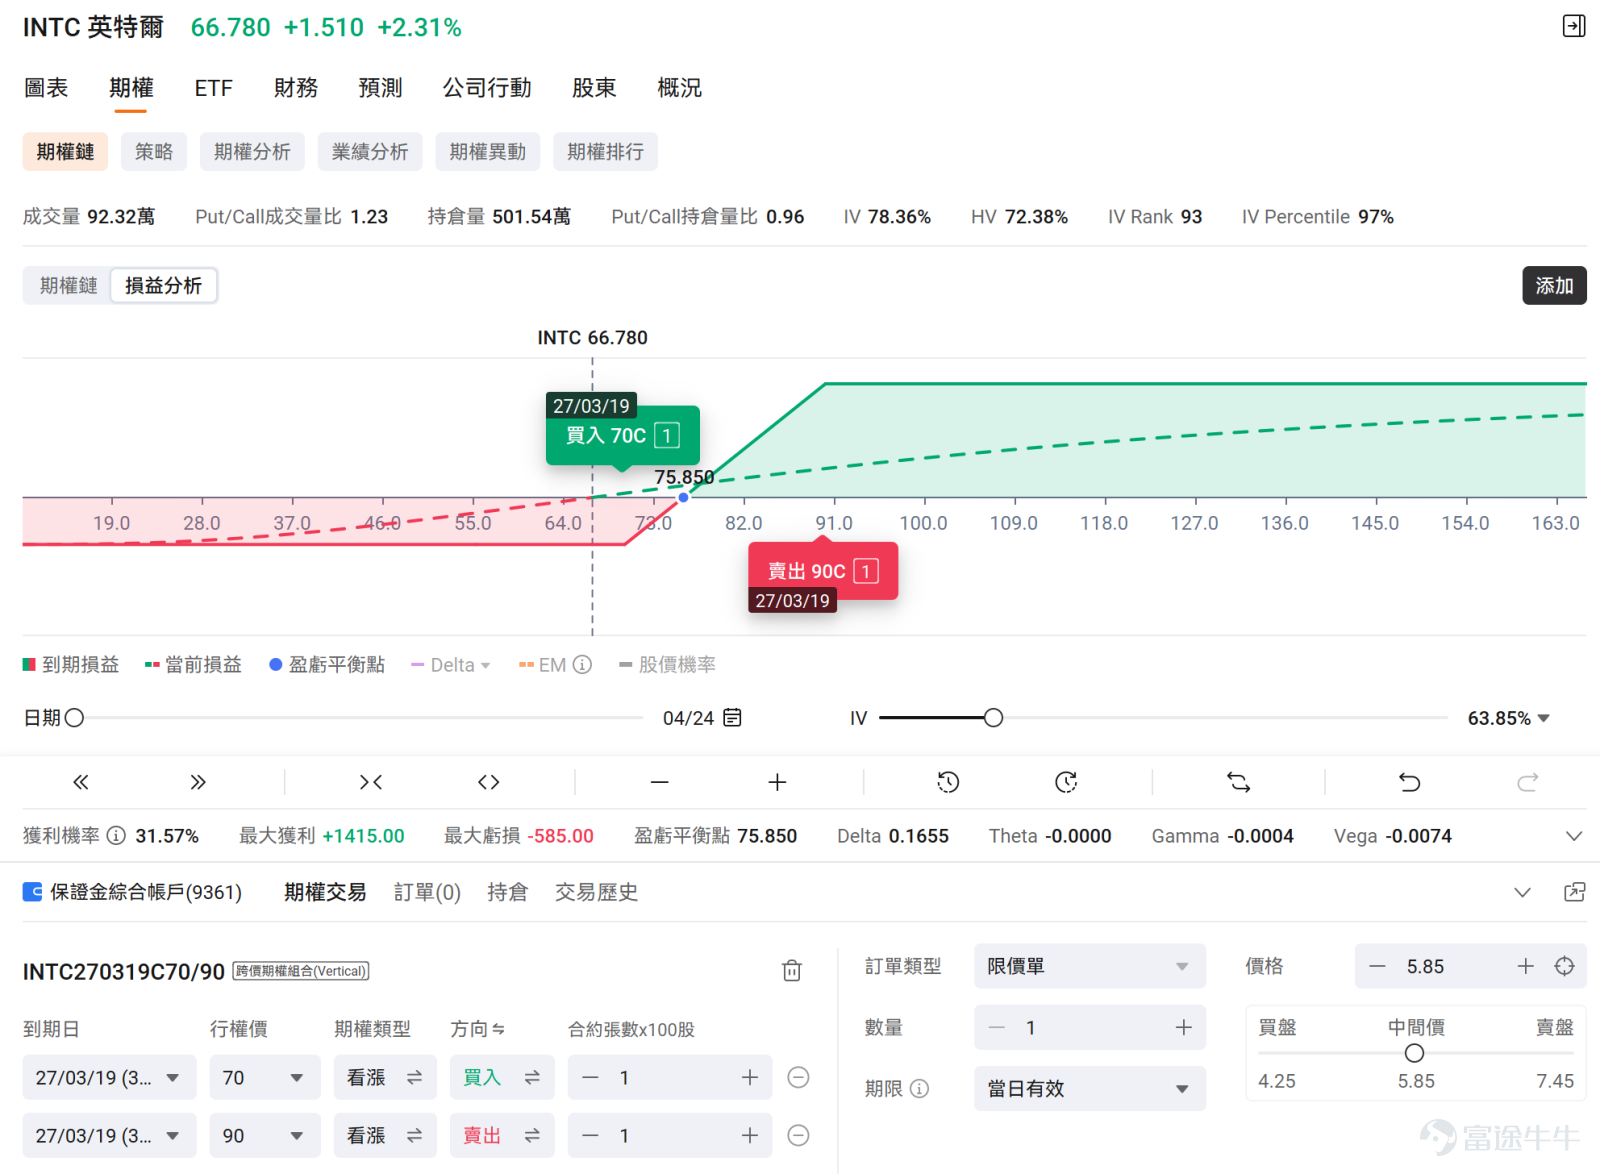The width and height of the screenshot is (1600, 1174).
Task: Open the 期限 當日有效 dropdown
Action: (x=1090, y=1089)
